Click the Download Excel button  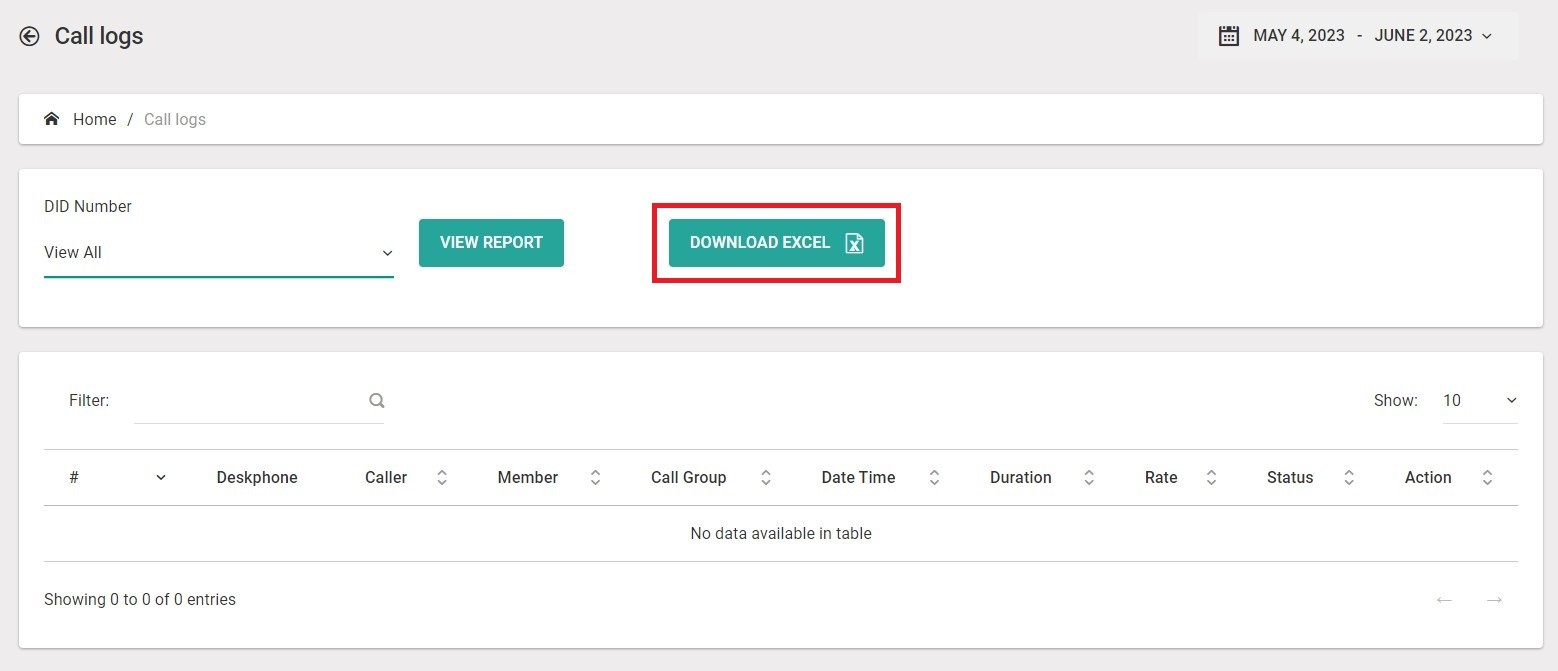[776, 243]
